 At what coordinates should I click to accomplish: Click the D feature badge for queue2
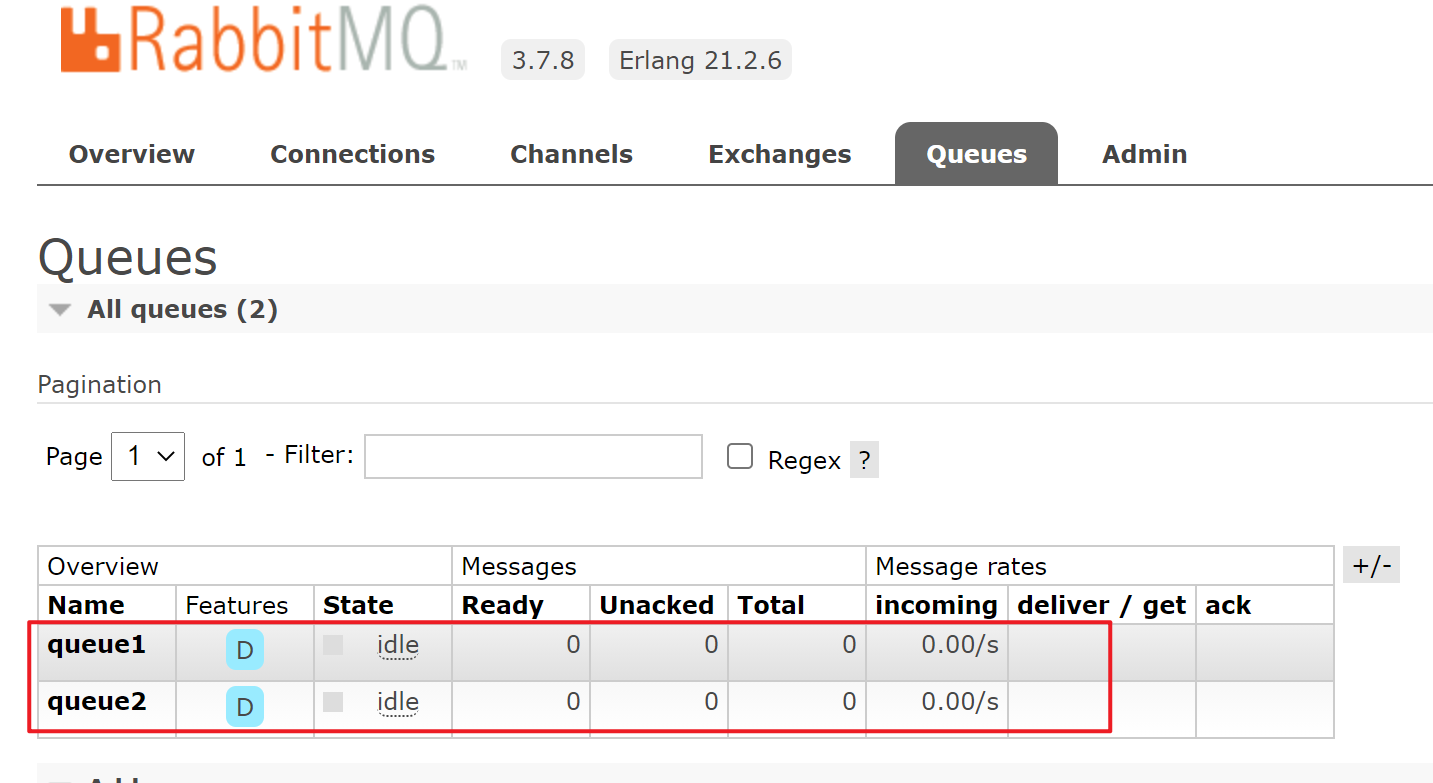(245, 708)
